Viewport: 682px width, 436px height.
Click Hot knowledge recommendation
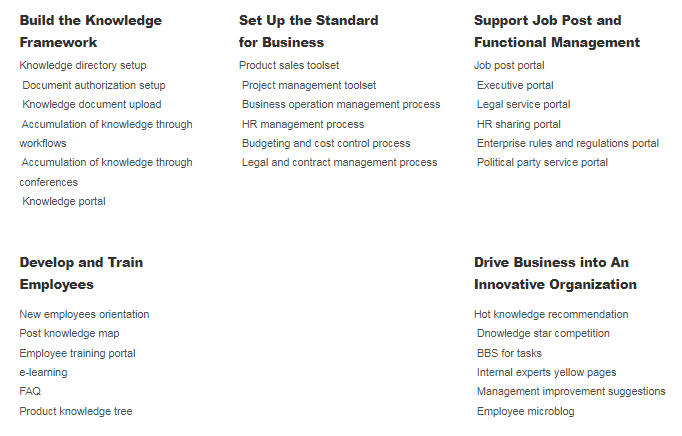click(551, 315)
